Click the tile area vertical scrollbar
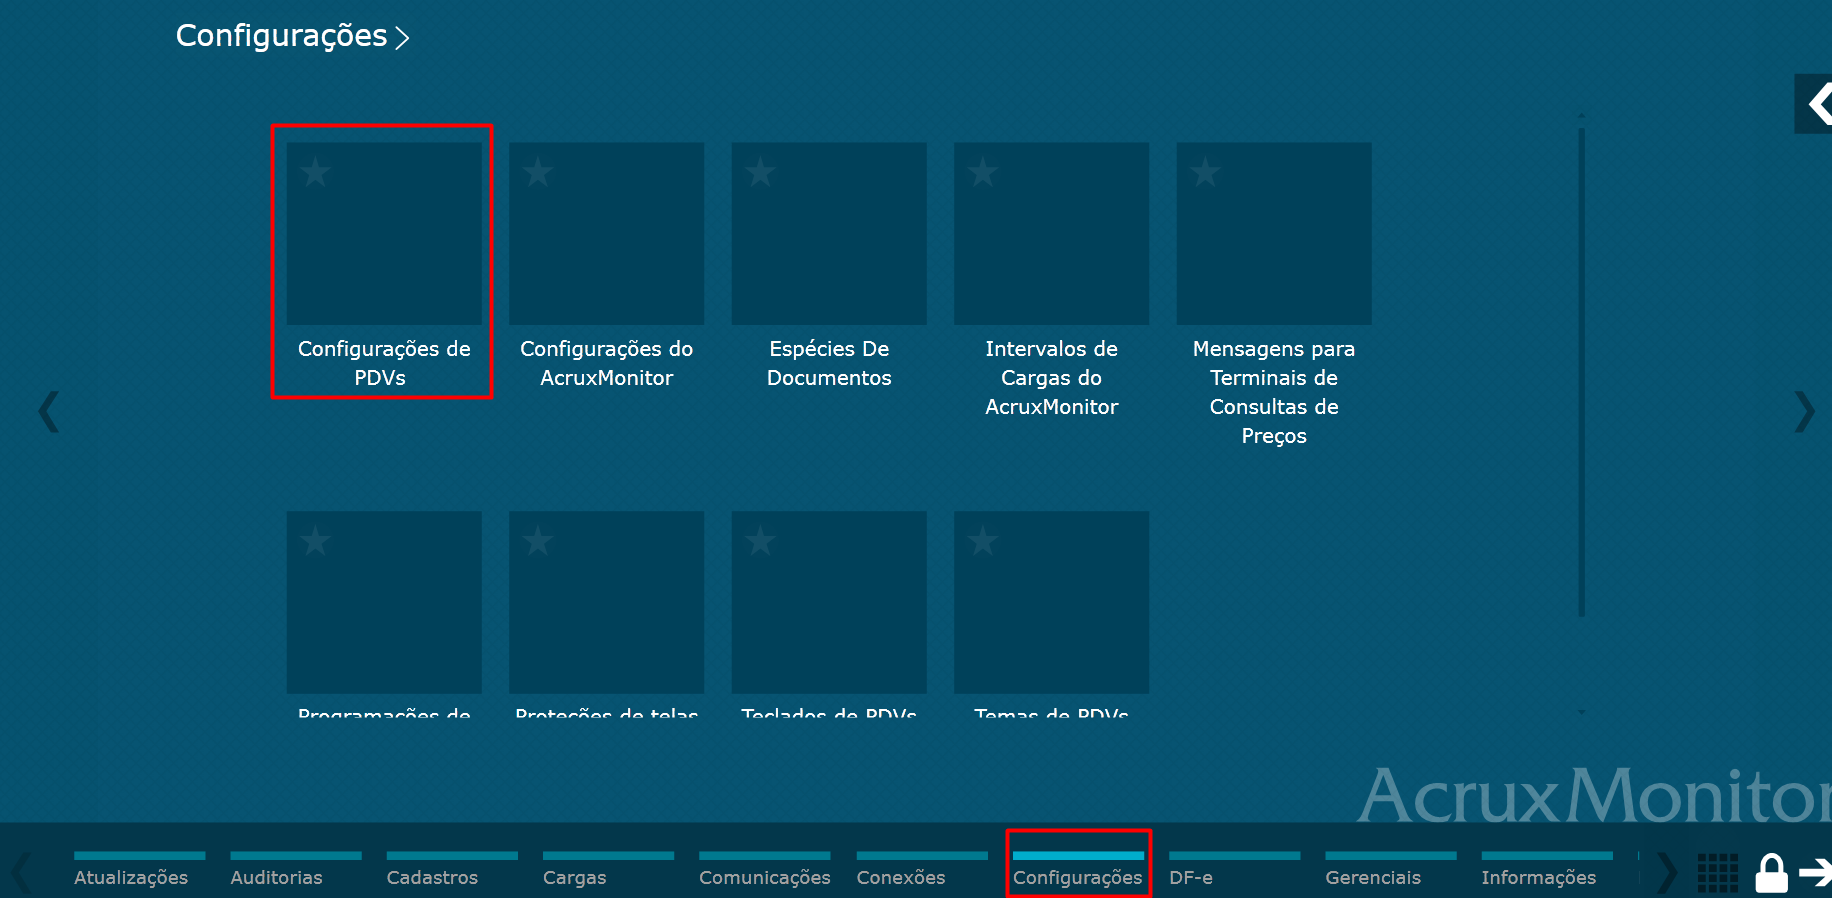 1581,370
